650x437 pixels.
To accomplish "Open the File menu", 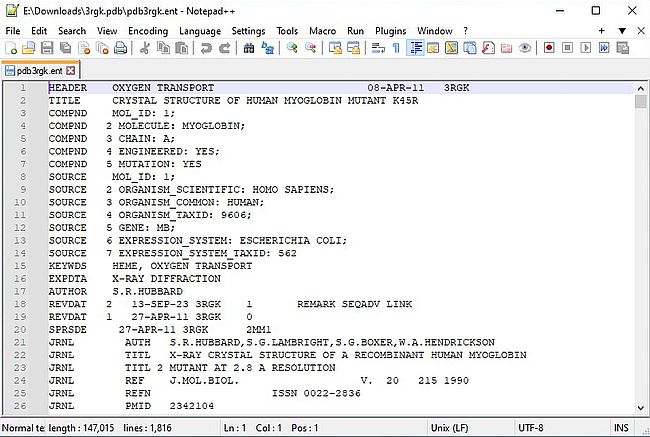I will [13, 31].
